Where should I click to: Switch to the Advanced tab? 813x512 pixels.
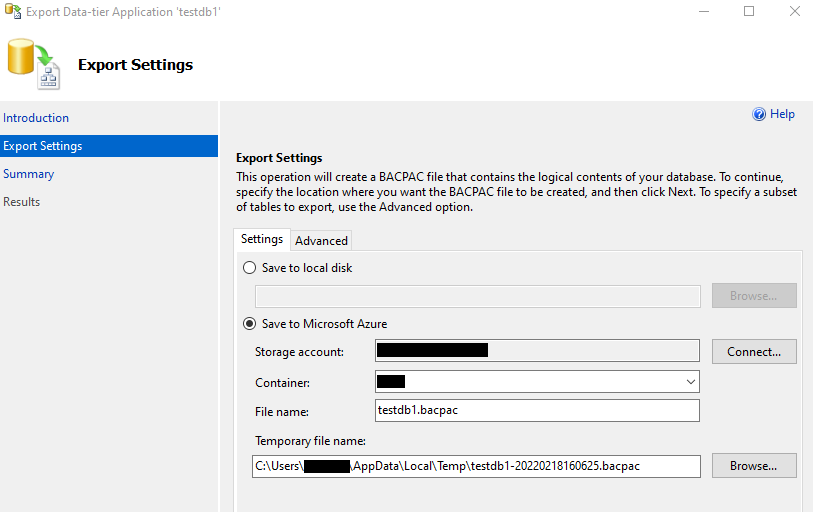(x=321, y=240)
